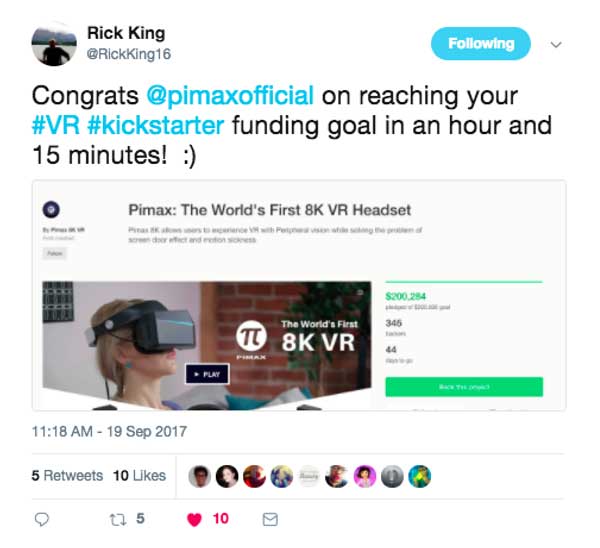Toggle the Following button
The width and height of the screenshot is (600, 548).
[481, 44]
